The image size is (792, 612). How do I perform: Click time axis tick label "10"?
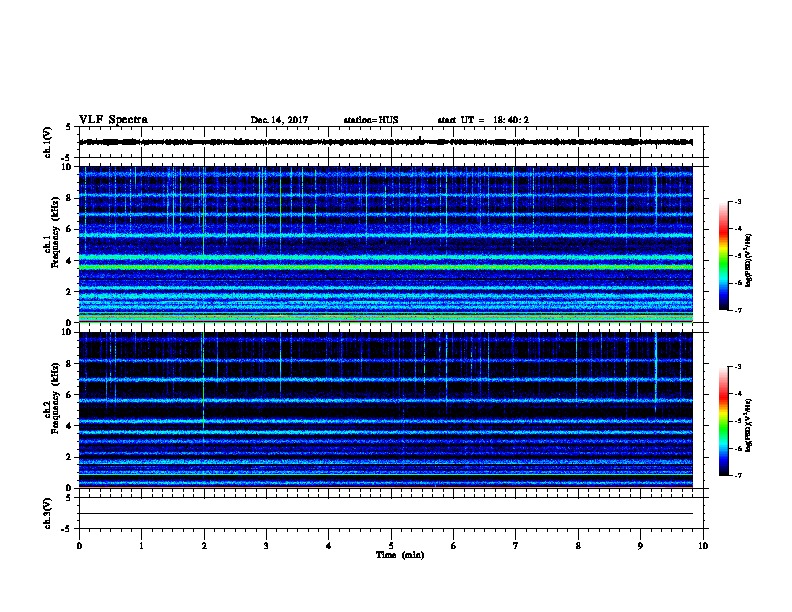(703, 545)
